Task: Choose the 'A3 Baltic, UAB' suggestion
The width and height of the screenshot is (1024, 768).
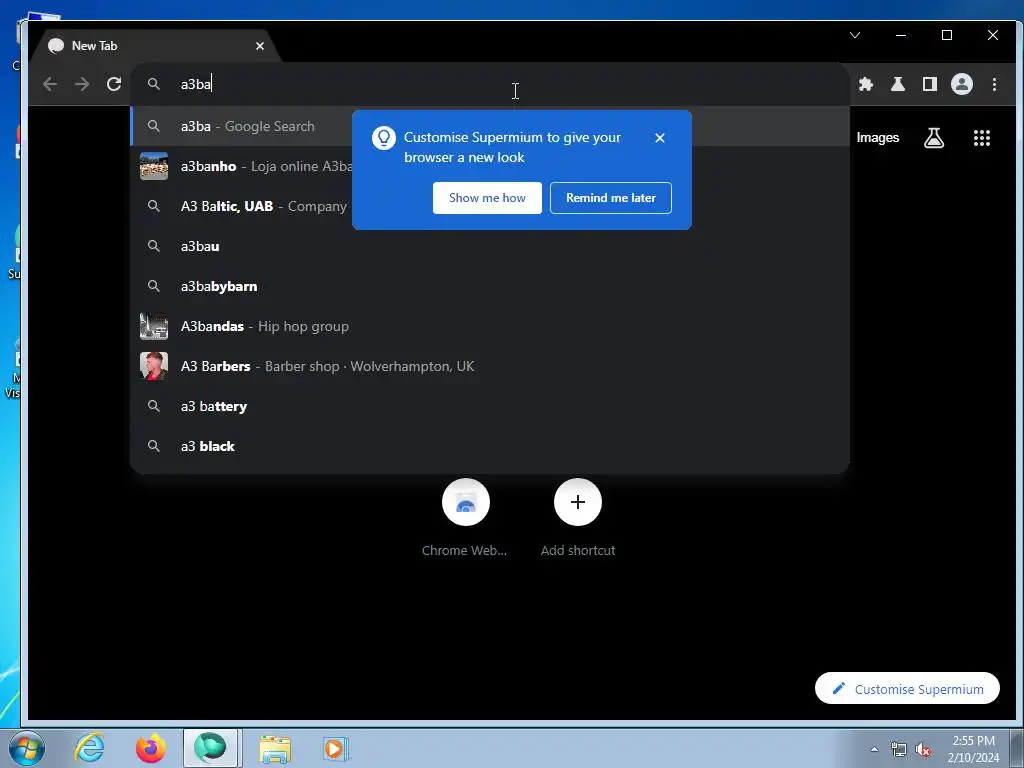Action: [490, 206]
